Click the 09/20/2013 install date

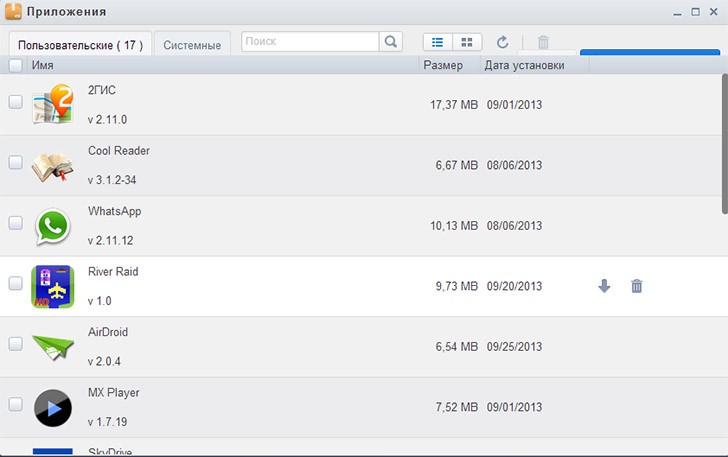514,286
